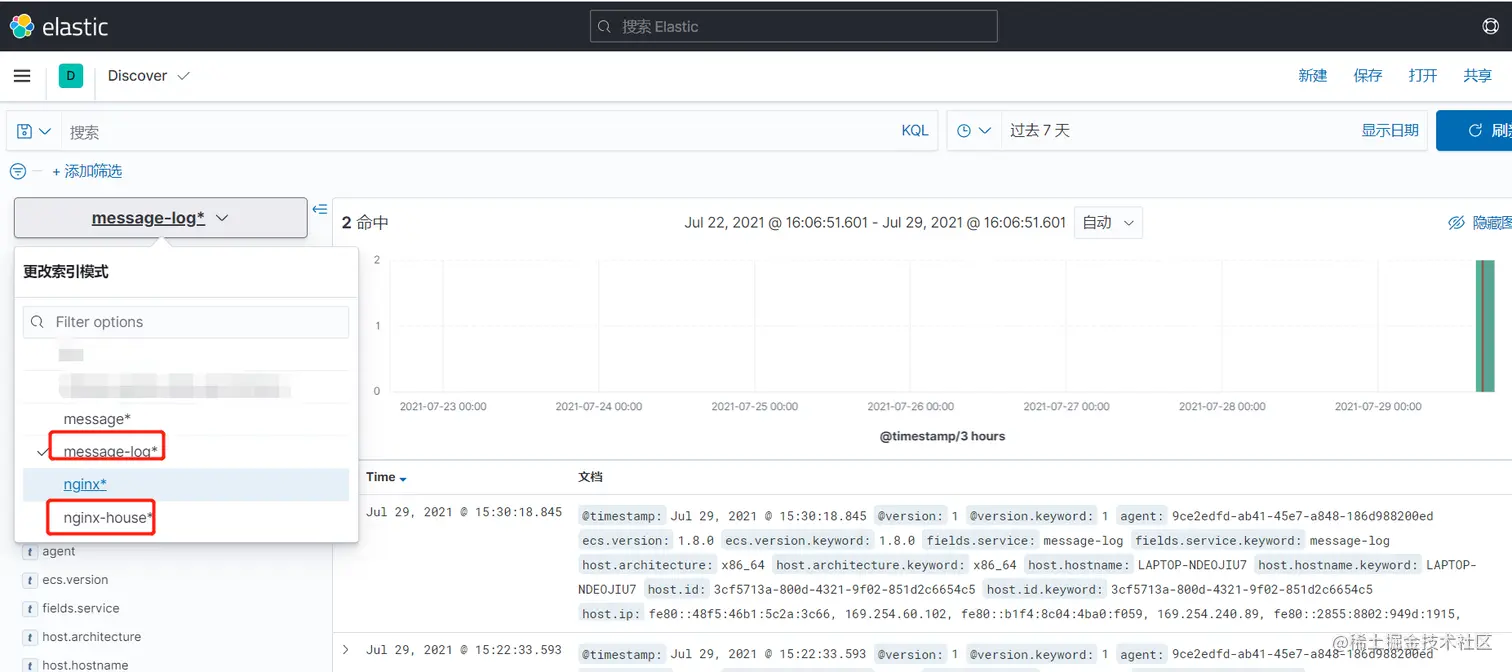Click the green D space avatar
This screenshot has height=672, width=1512.
(x=70, y=76)
